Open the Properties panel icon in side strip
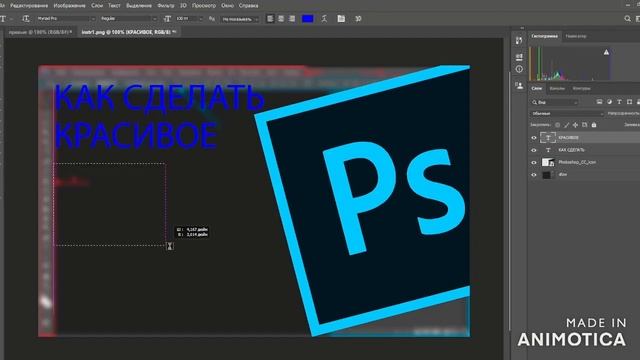 click(519, 56)
